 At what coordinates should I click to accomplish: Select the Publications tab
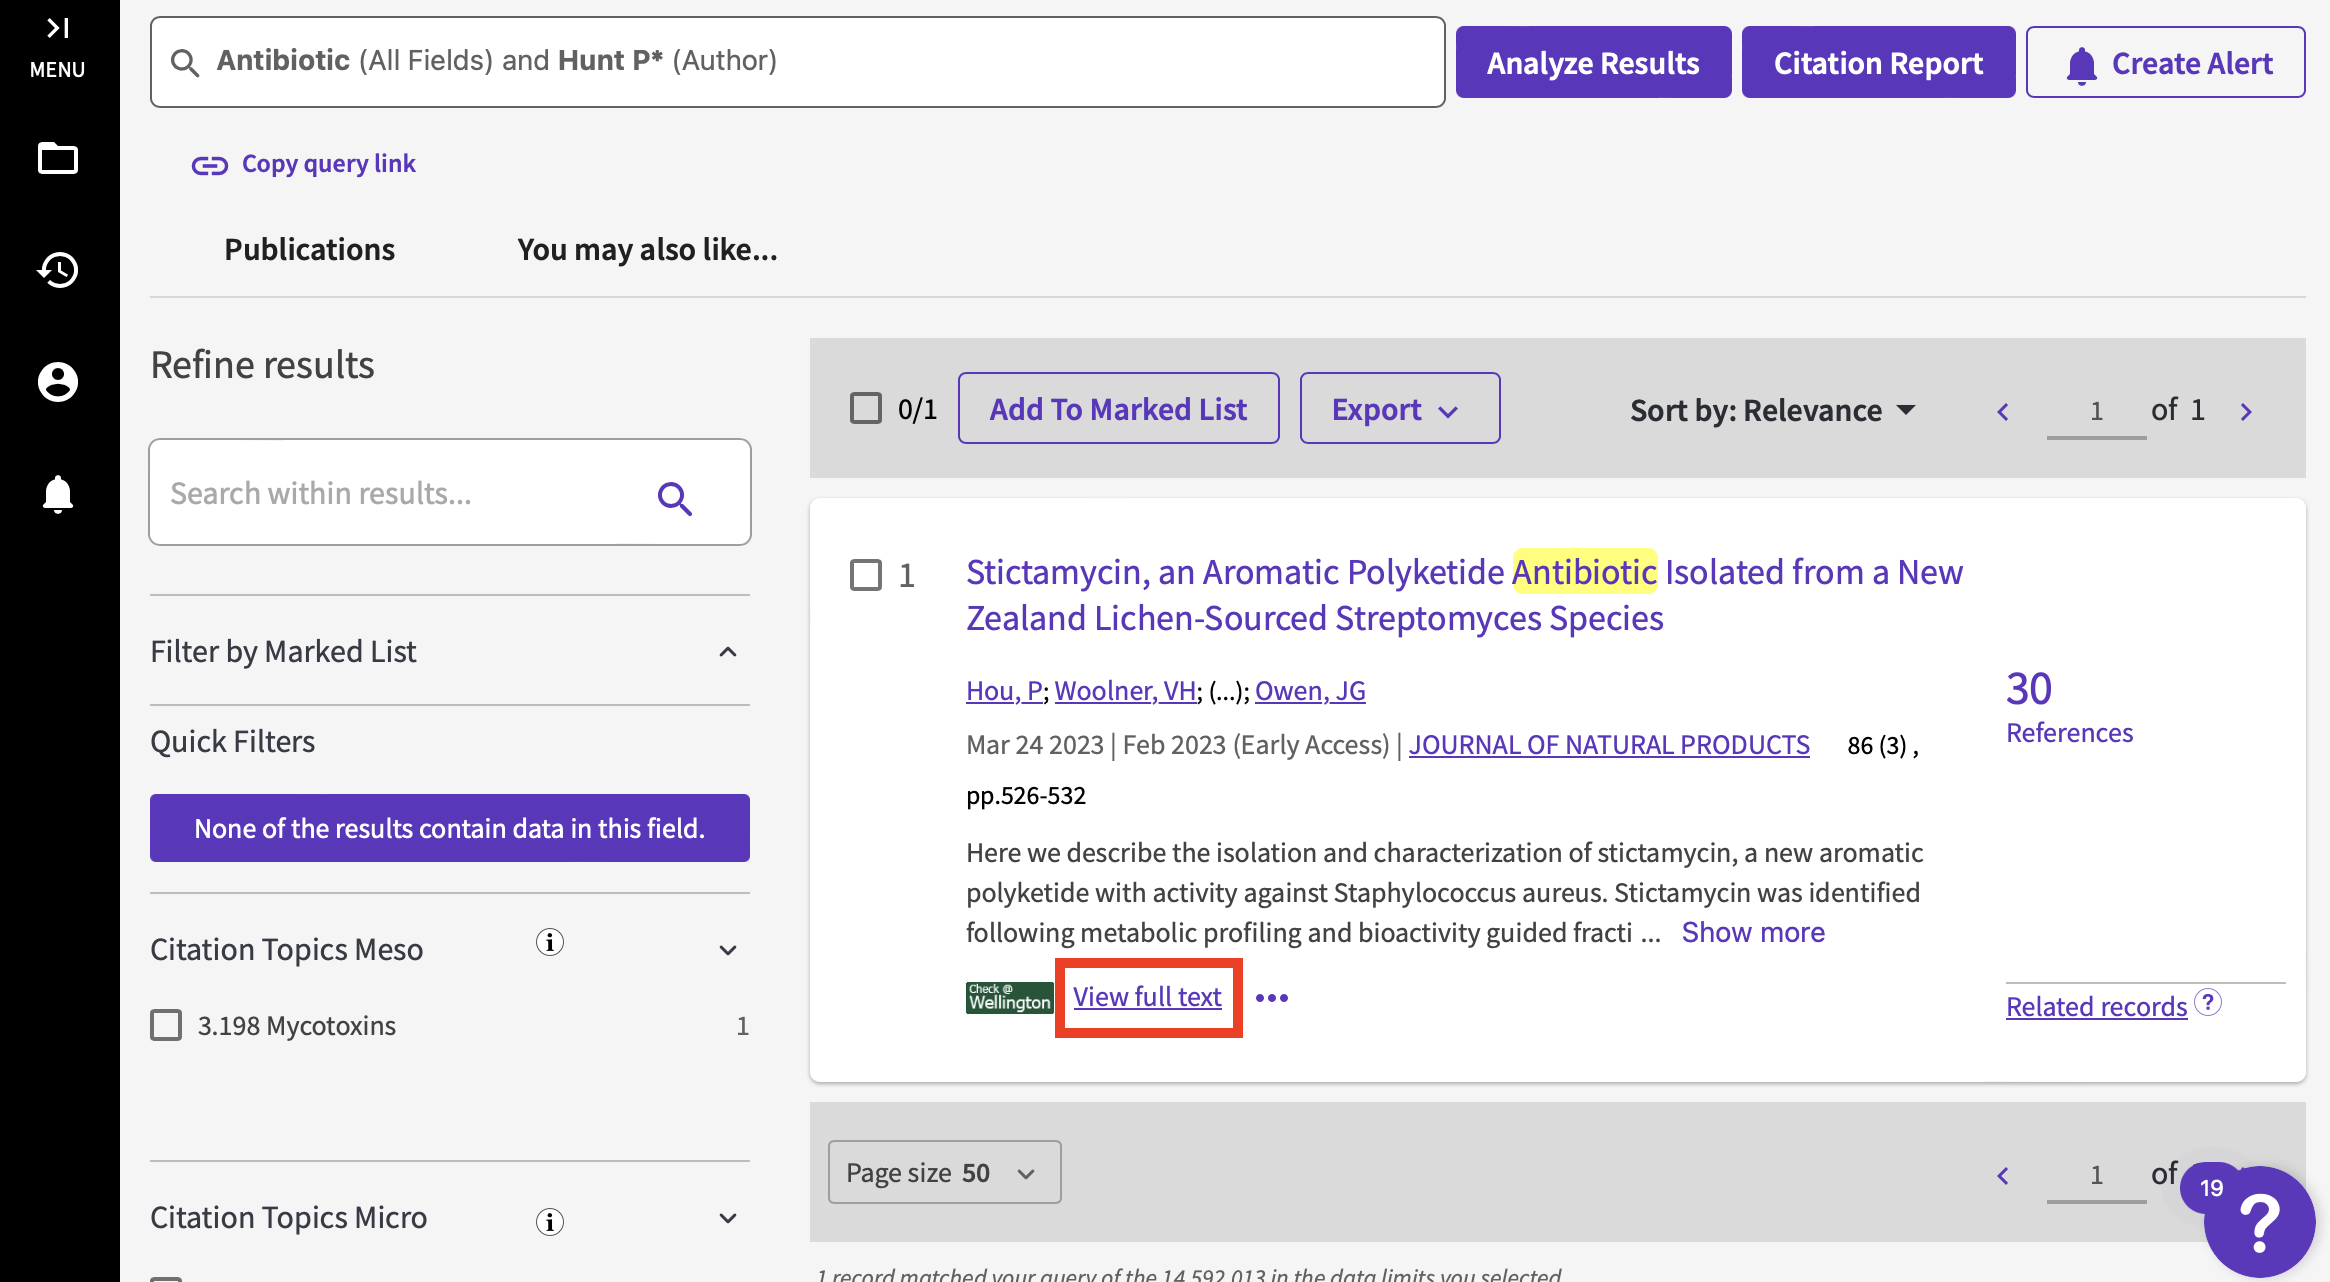[x=309, y=249]
